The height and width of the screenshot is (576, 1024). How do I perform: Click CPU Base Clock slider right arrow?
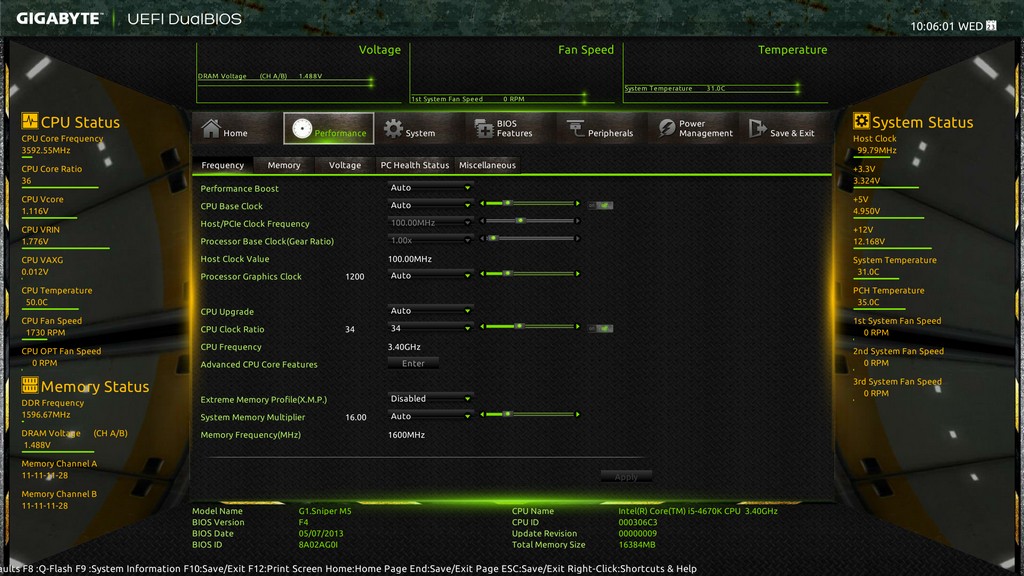577,204
